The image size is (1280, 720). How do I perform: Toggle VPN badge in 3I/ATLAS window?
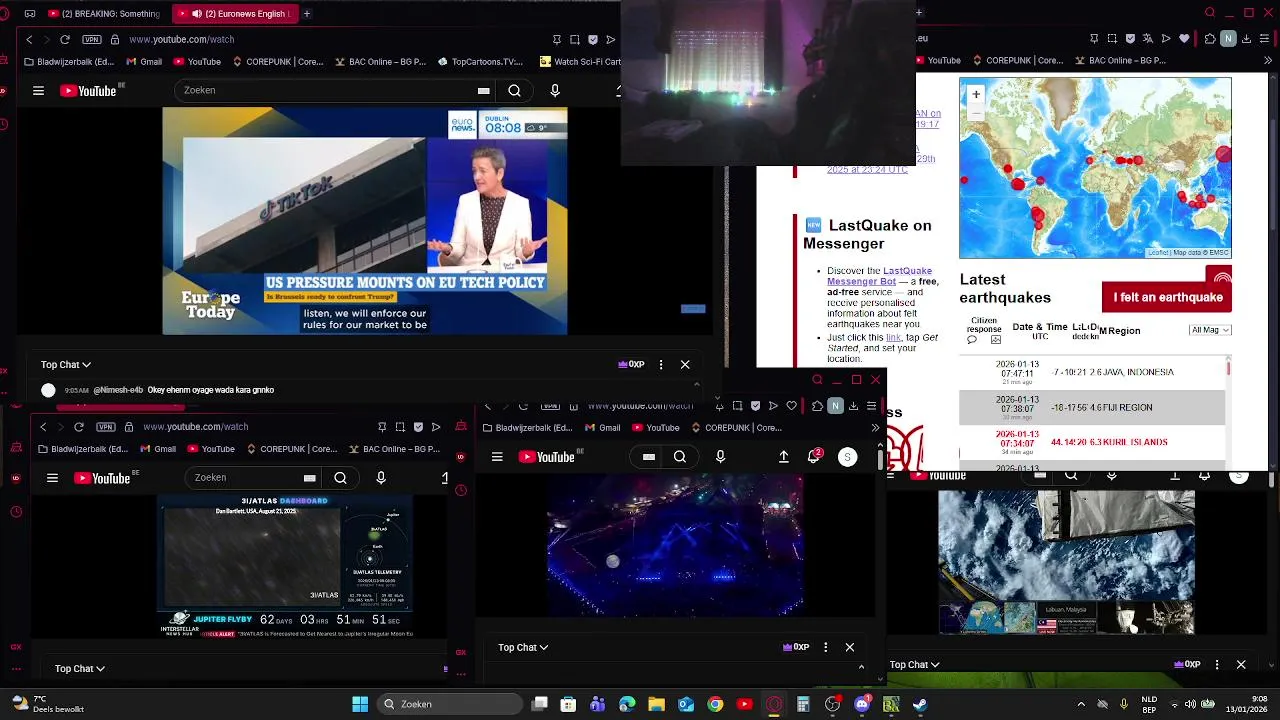(106, 427)
